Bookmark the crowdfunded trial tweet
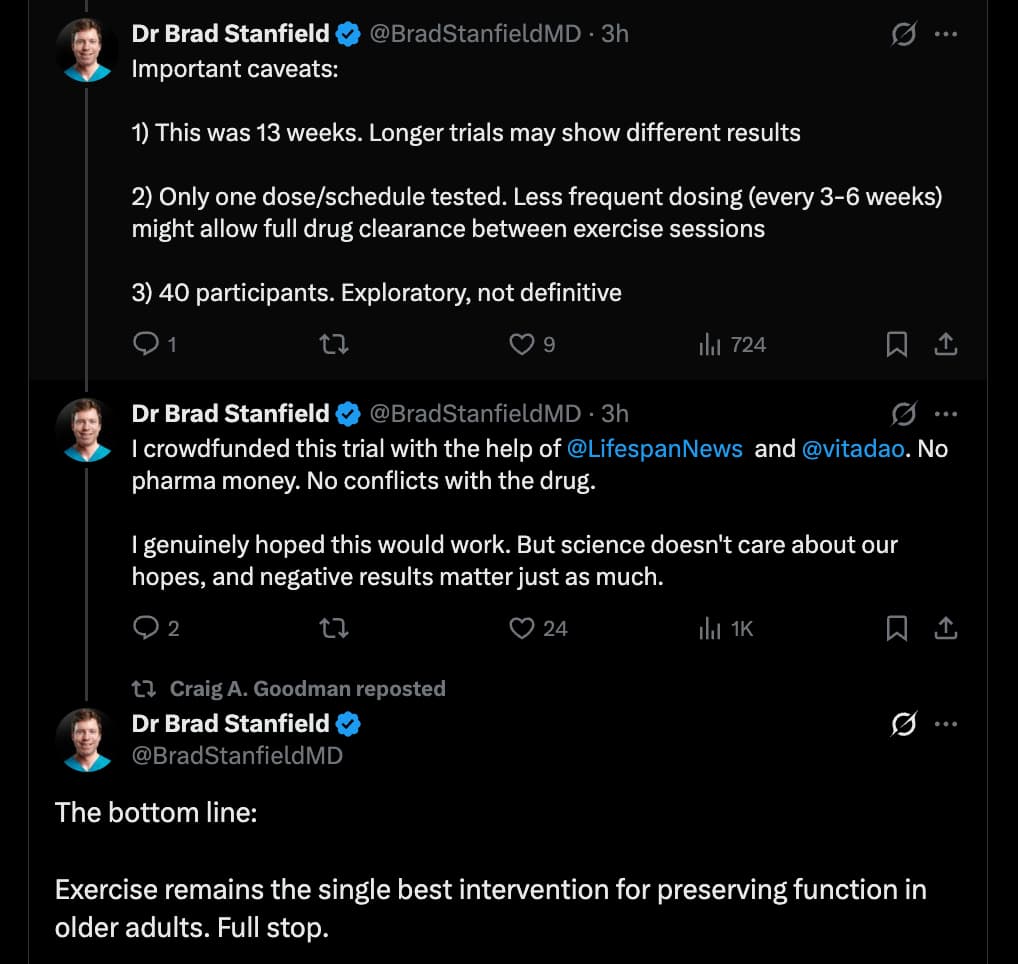 (x=897, y=628)
